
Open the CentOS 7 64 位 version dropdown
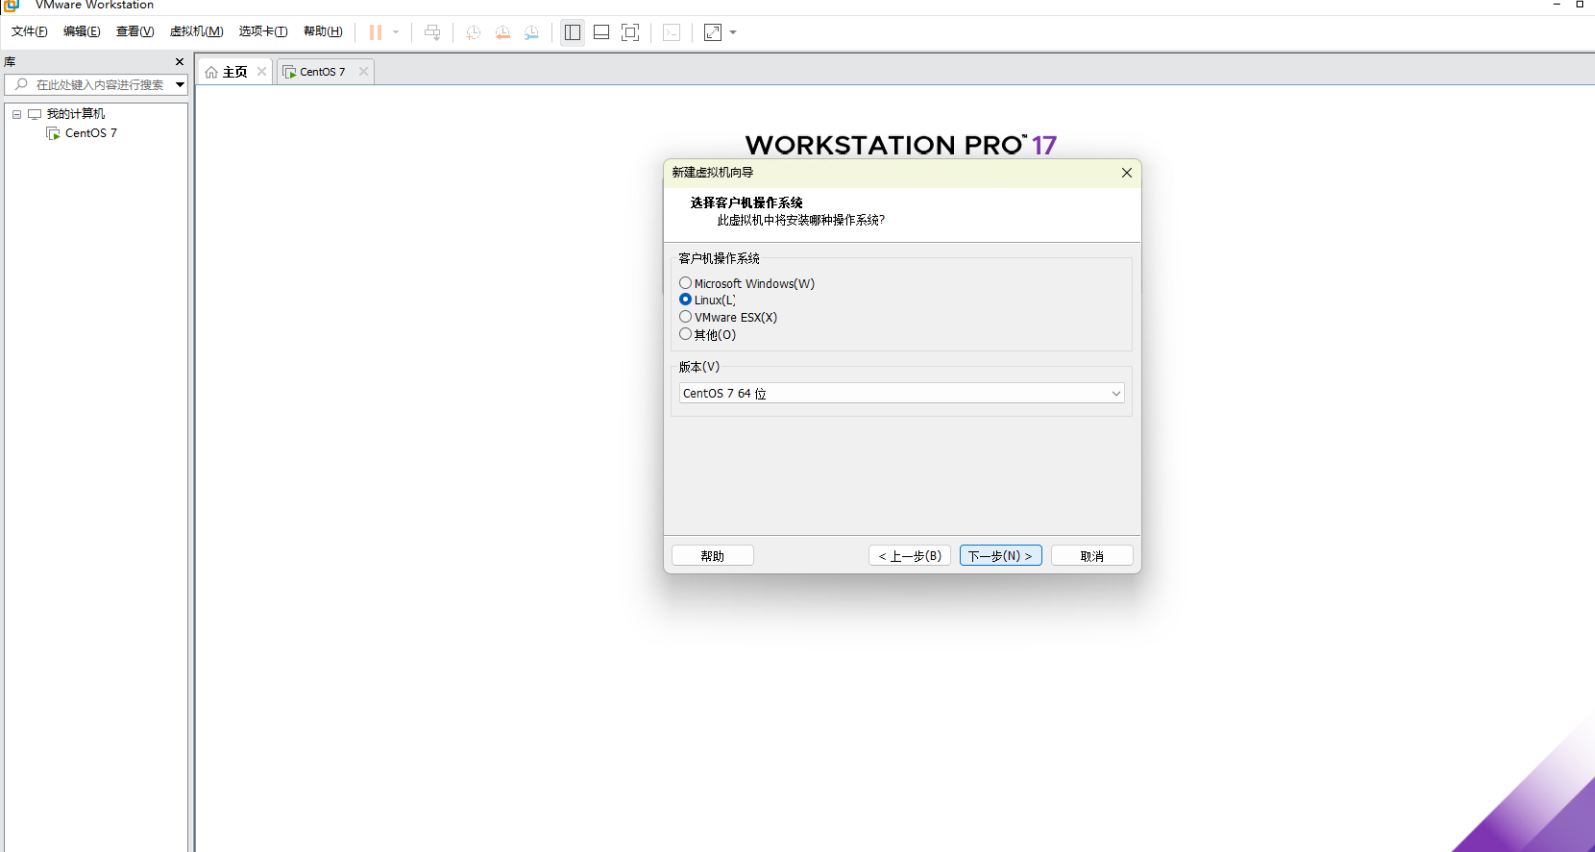pyautogui.click(x=901, y=393)
